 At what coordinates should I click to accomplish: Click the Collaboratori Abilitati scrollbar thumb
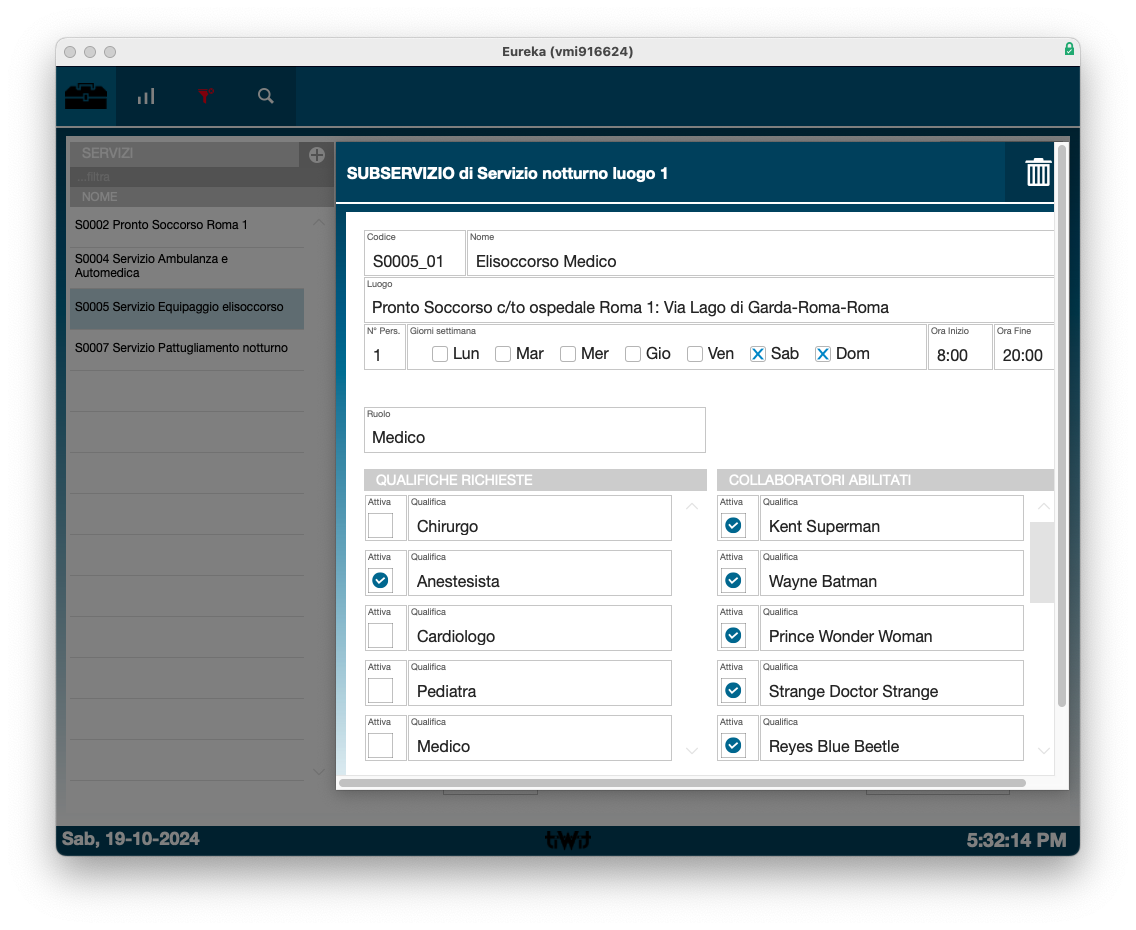[x=1042, y=562]
